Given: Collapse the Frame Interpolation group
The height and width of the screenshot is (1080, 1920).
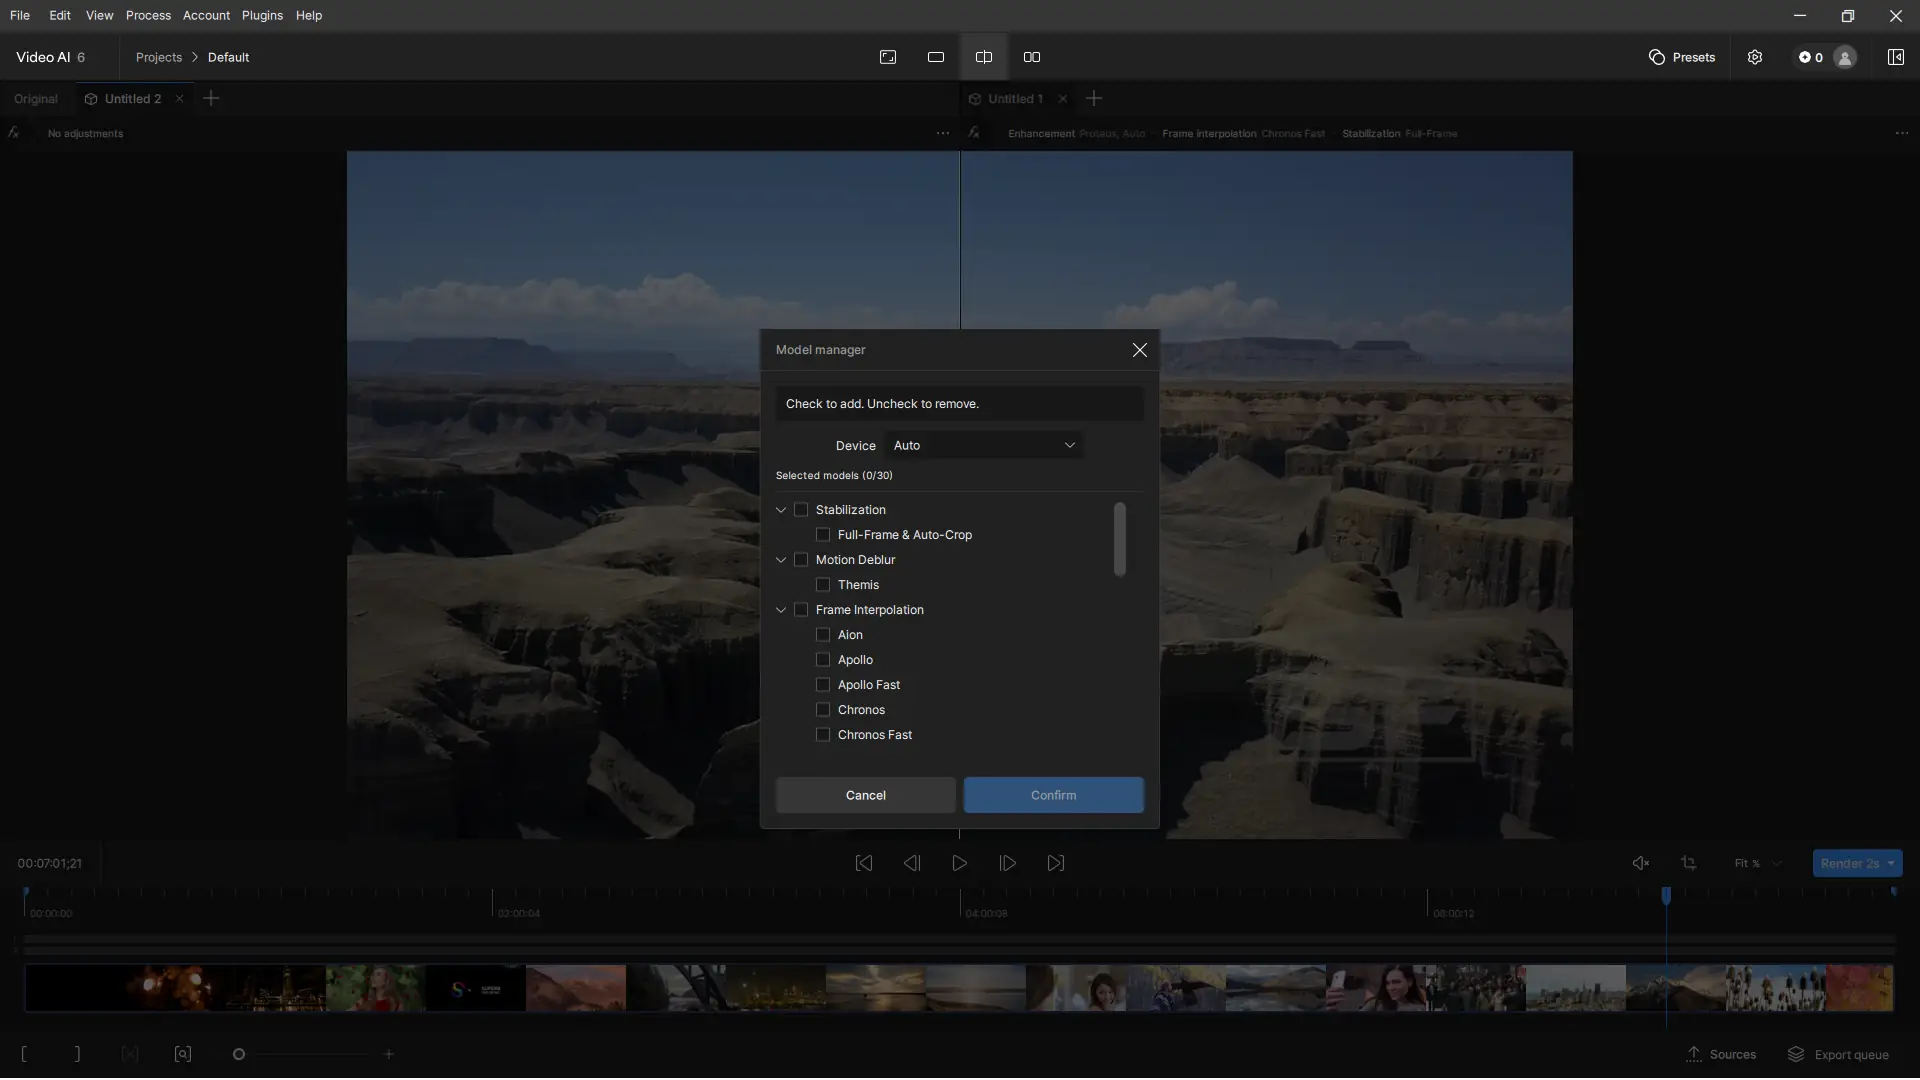Looking at the screenshot, I should [781, 610].
